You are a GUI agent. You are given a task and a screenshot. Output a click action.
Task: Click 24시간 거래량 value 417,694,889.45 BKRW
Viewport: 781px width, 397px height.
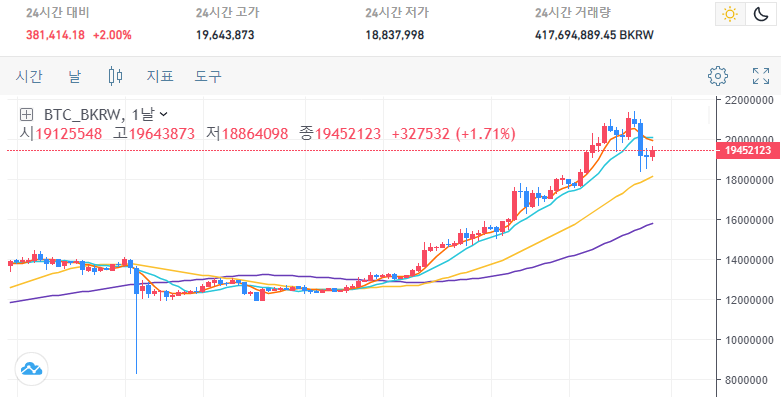click(594, 35)
